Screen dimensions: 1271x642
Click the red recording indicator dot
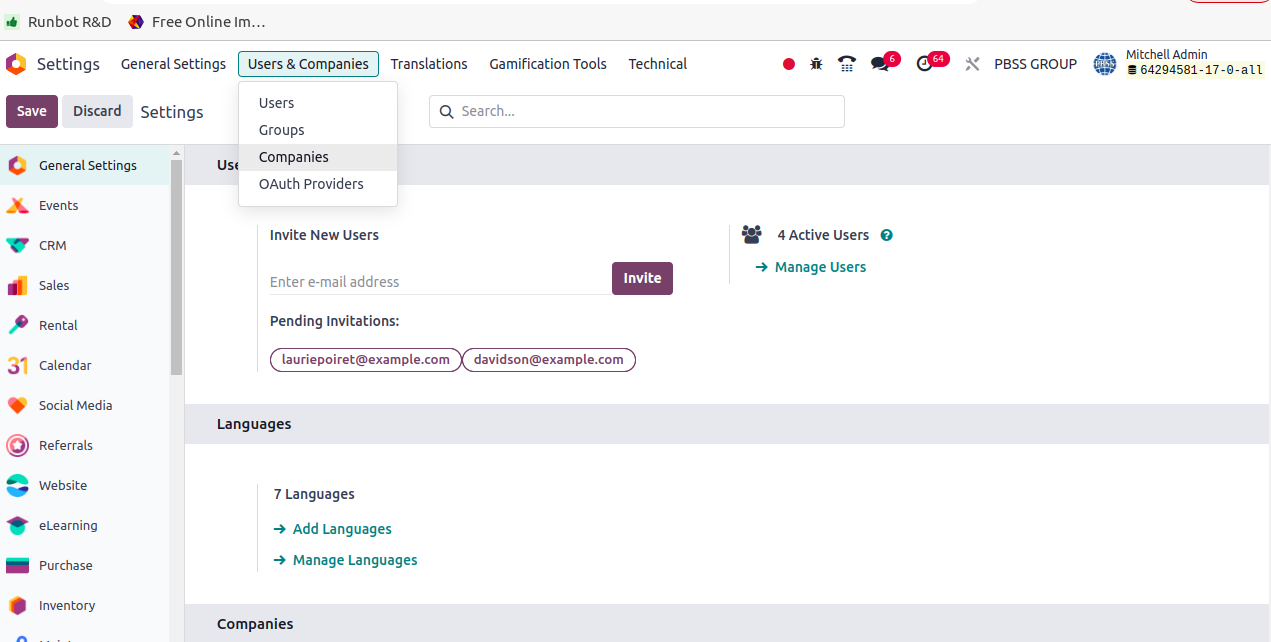(x=789, y=64)
